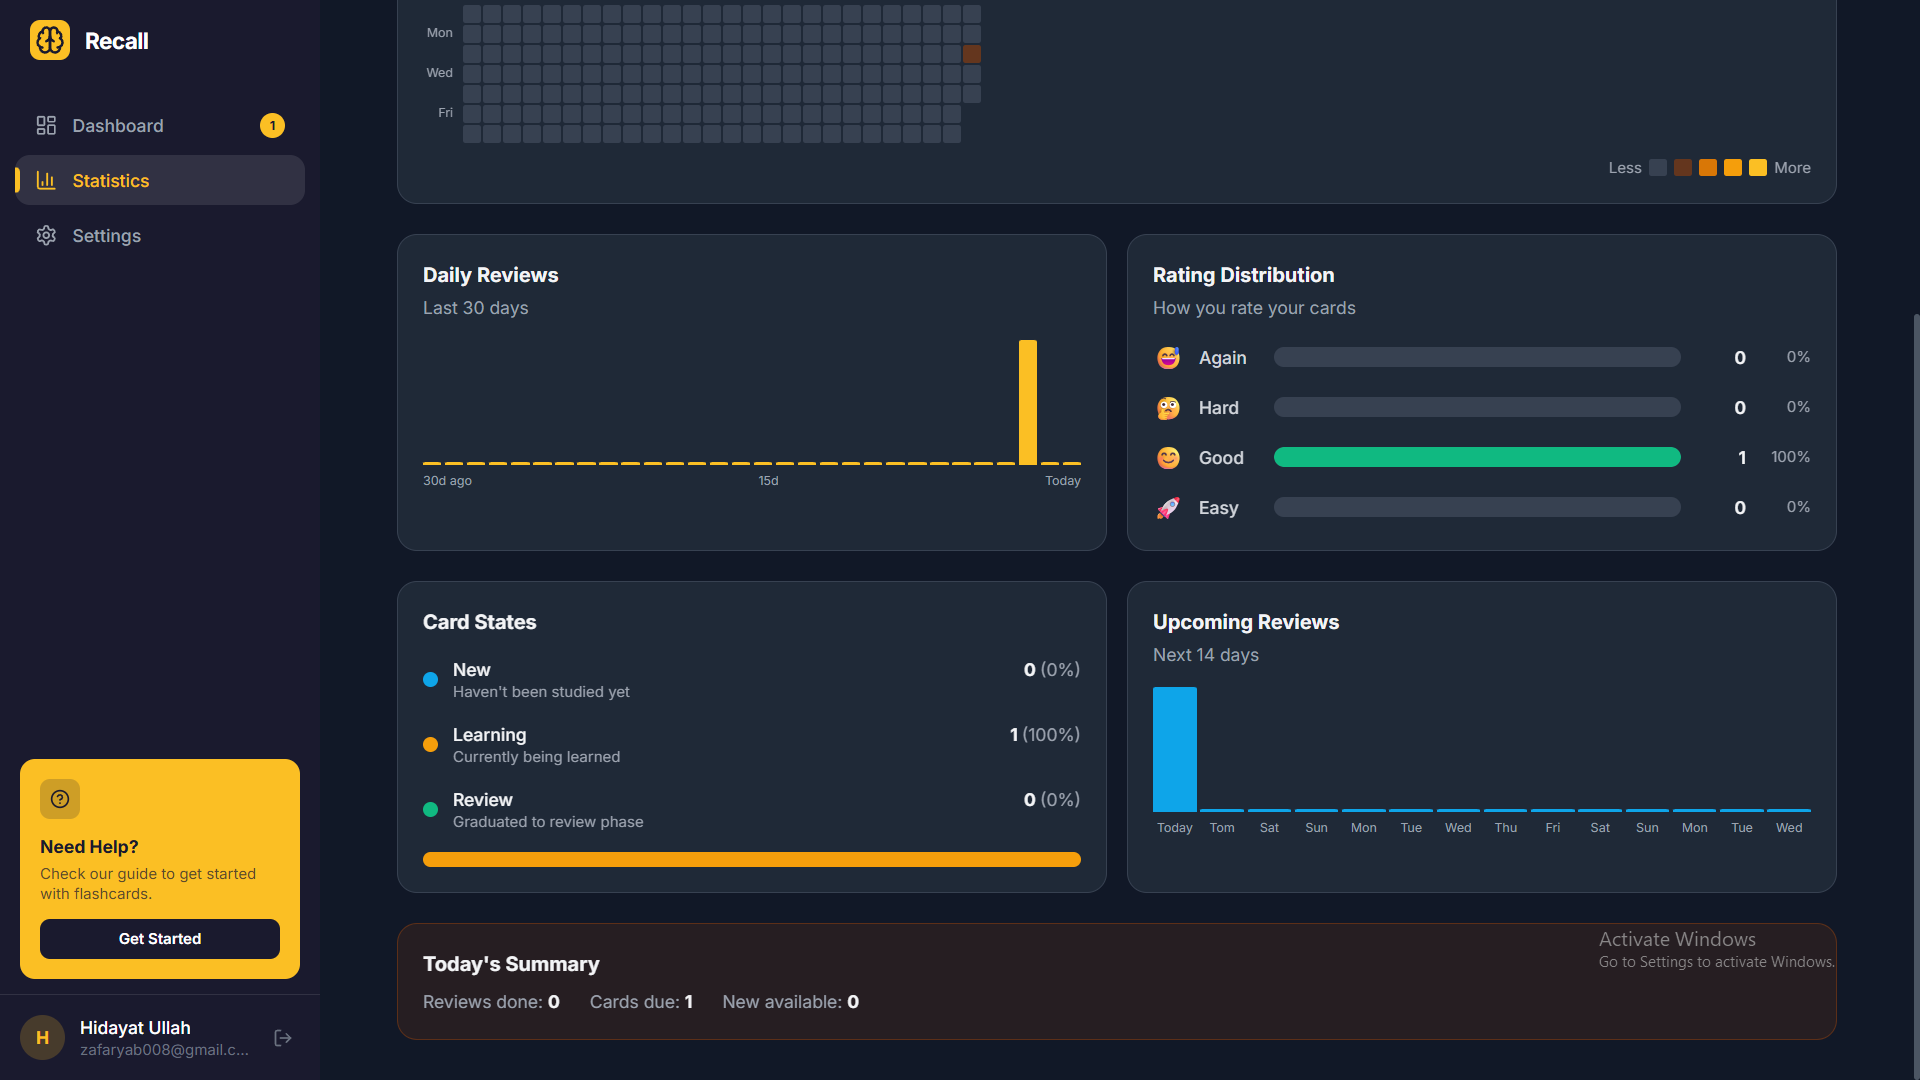Viewport: 1920px width, 1080px height.
Task: Click the Dashboard grid icon
Action: (x=46, y=125)
